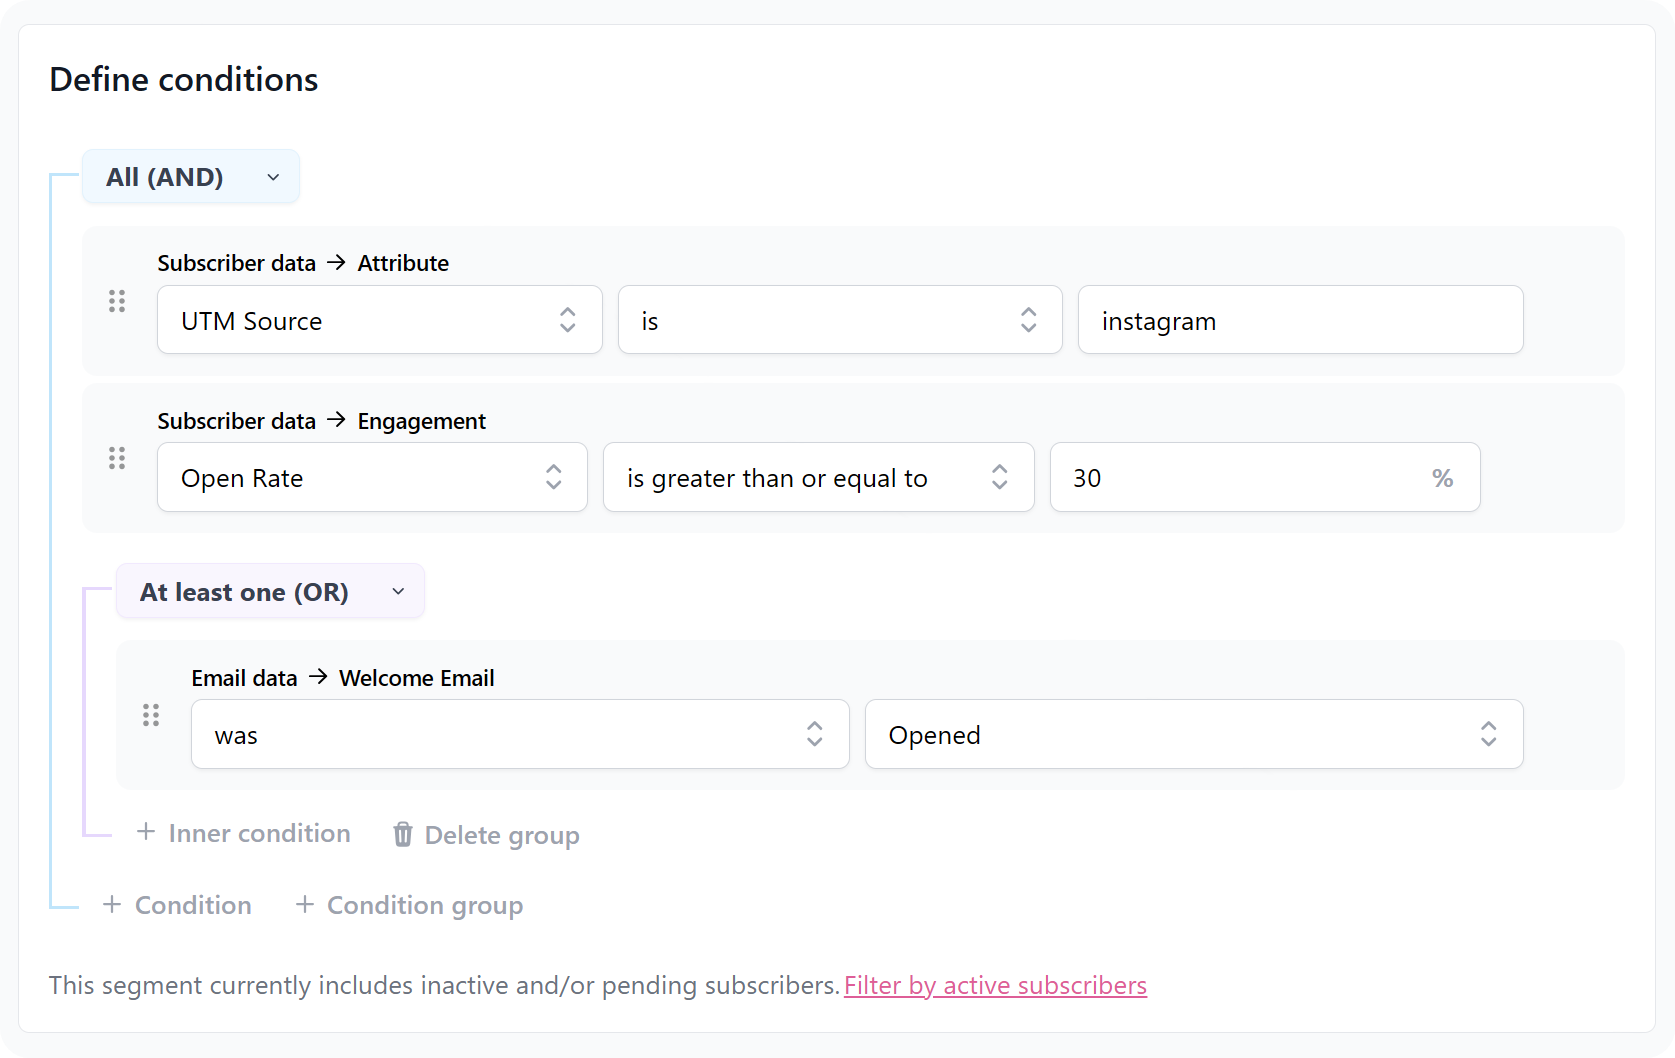The image size is (1675, 1058).
Task: Open the 'was' email condition dropdown
Action: (x=520, y=735)
